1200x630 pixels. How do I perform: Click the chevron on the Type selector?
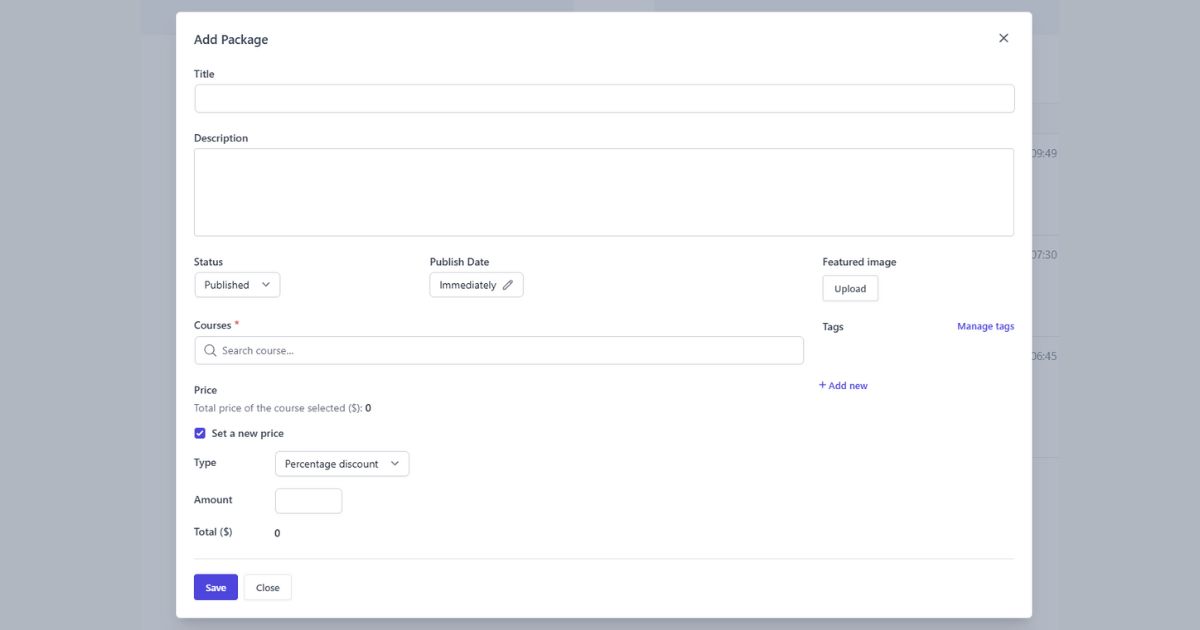(396, 463)
